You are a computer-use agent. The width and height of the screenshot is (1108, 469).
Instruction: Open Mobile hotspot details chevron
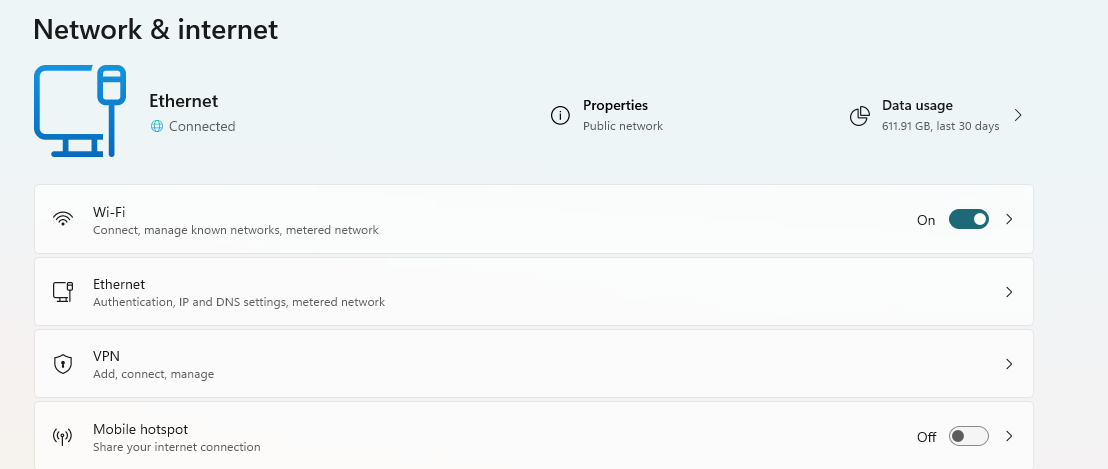[x=1009, y=437]
